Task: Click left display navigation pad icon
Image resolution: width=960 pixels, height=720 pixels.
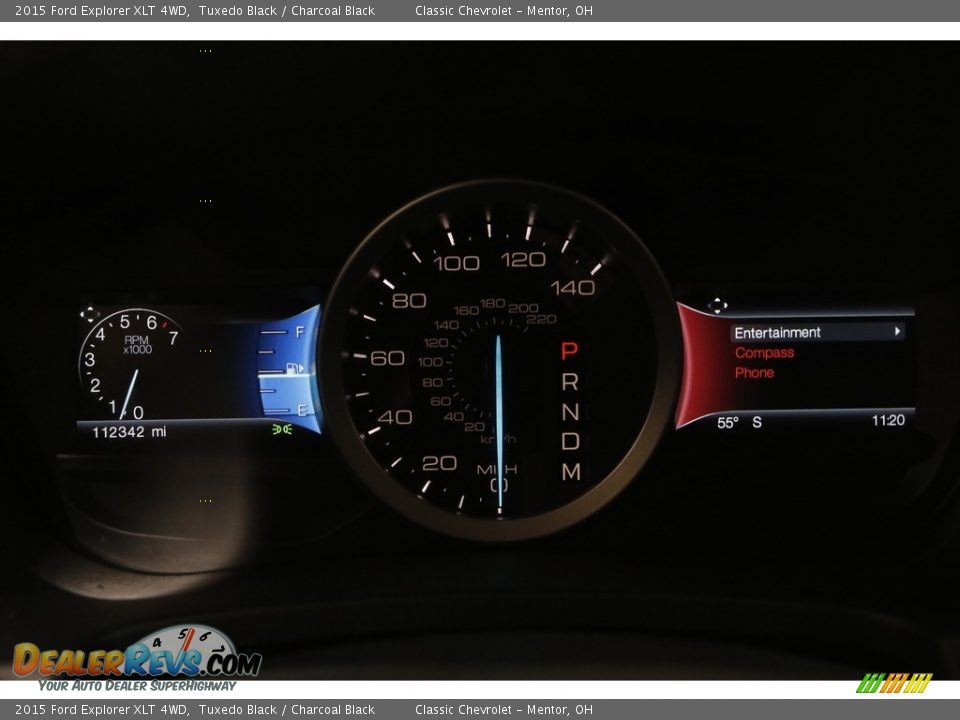Action: tap(89, 315)
